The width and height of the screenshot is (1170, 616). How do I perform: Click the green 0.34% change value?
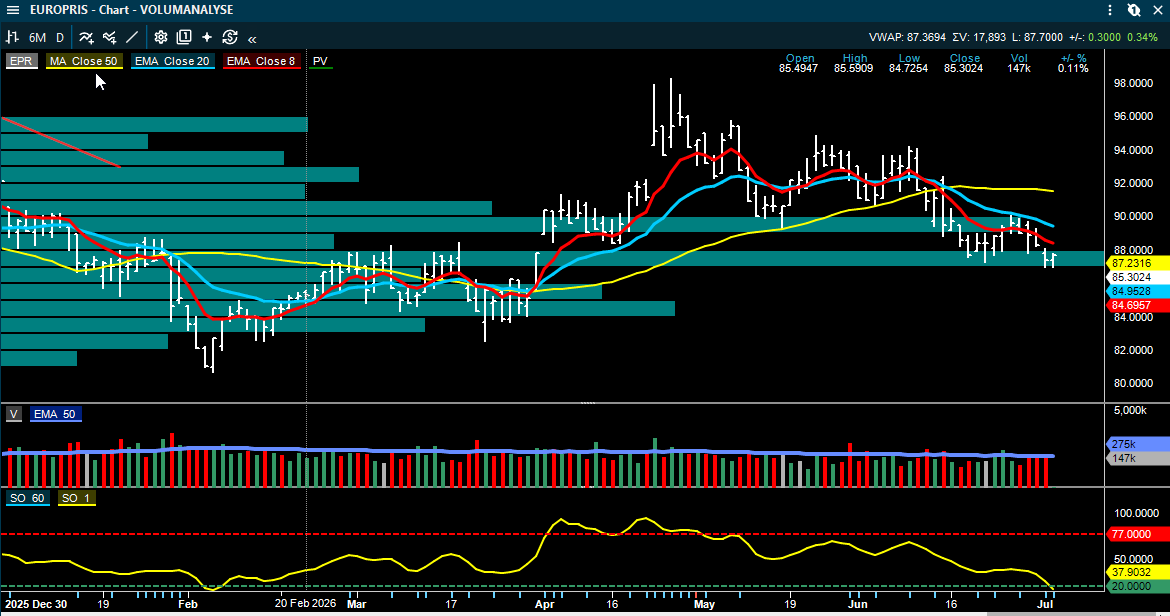click(1142, 37)
